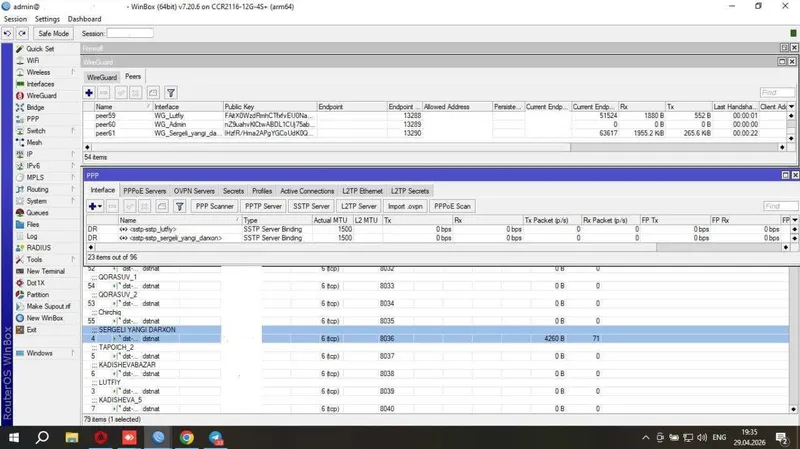Viewport: 800px width, 449px height.
Task: Click Find field in WireGuard window
Action: (x=777, y=93)
